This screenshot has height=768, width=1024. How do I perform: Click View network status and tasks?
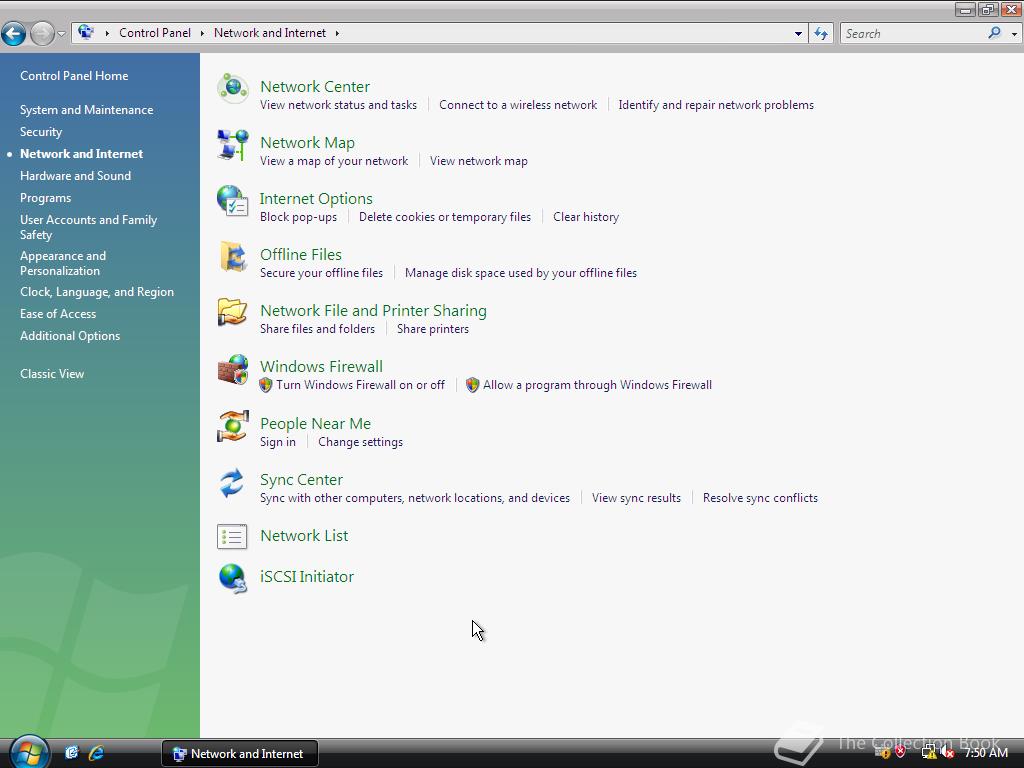tap(338, 105)
